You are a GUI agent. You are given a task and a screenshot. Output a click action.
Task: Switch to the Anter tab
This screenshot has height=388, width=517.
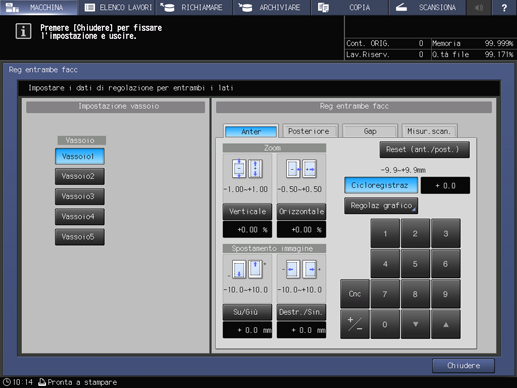251,131
